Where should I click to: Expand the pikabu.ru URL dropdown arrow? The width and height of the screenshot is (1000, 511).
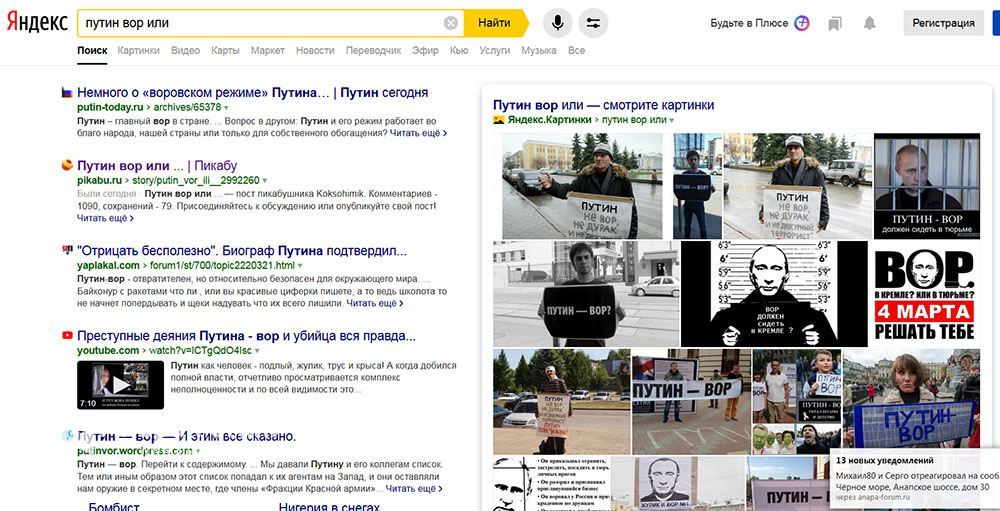(265, 181)
